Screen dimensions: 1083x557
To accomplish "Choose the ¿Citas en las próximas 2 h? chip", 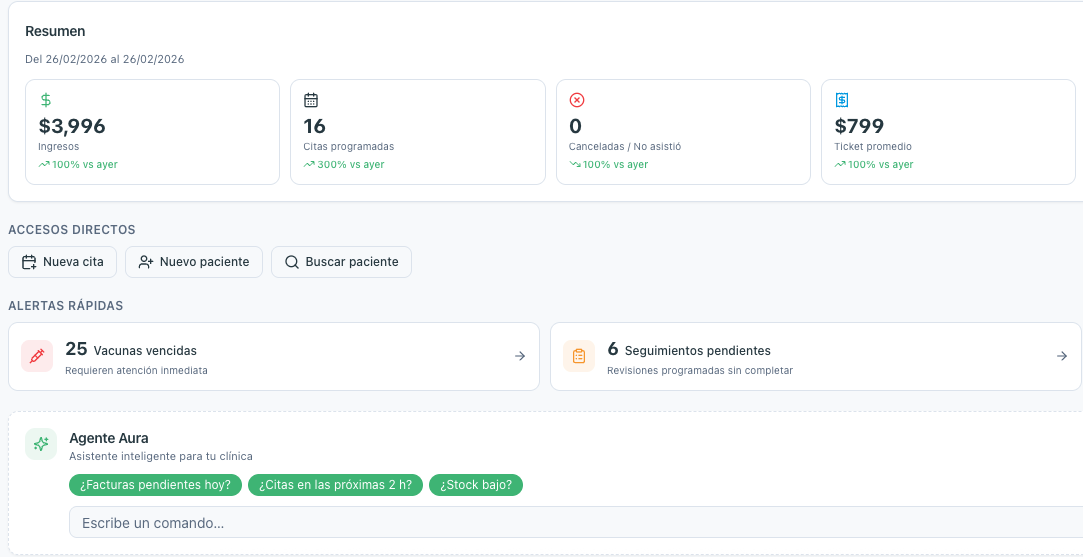I will point(336,485).
